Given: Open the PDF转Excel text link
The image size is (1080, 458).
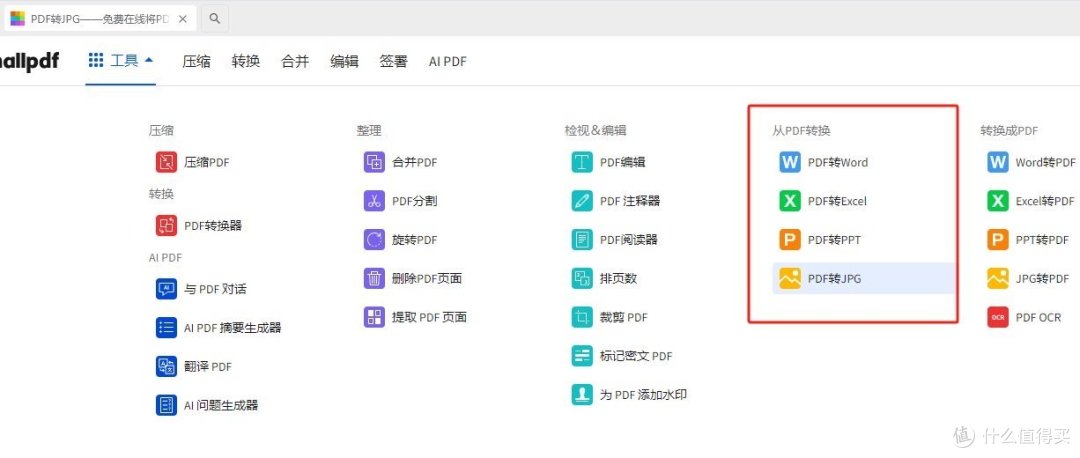Looking at the screenshot, I should tap(837, 201).
